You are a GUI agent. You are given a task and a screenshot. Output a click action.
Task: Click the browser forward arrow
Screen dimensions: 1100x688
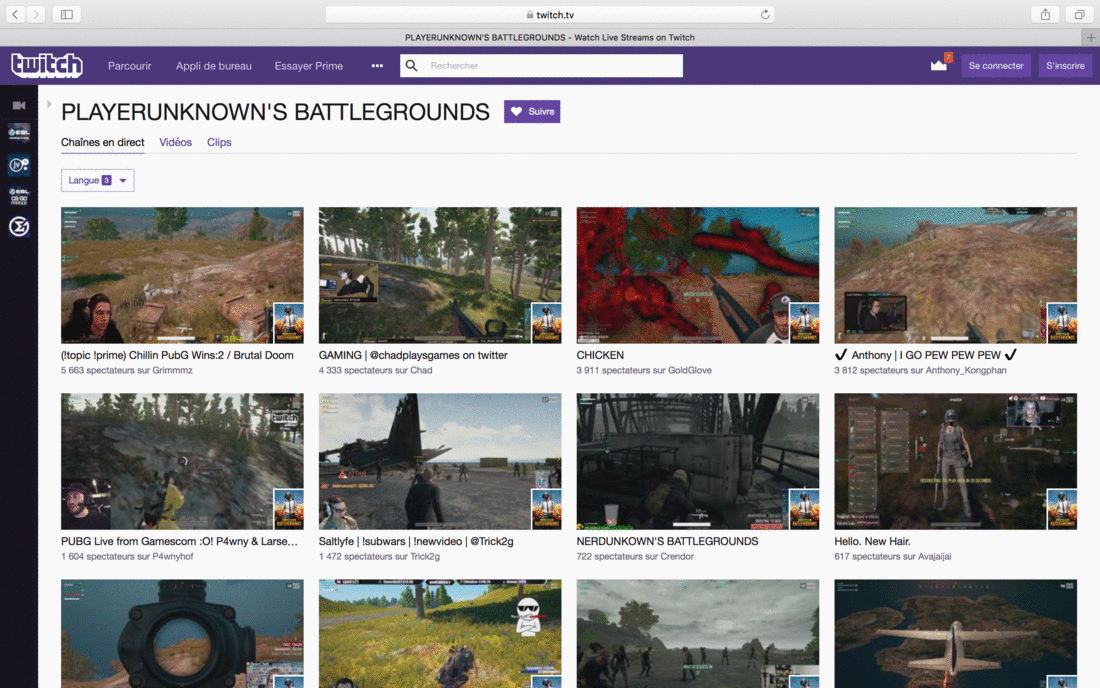pyautogui.click(x=36, y=14)
